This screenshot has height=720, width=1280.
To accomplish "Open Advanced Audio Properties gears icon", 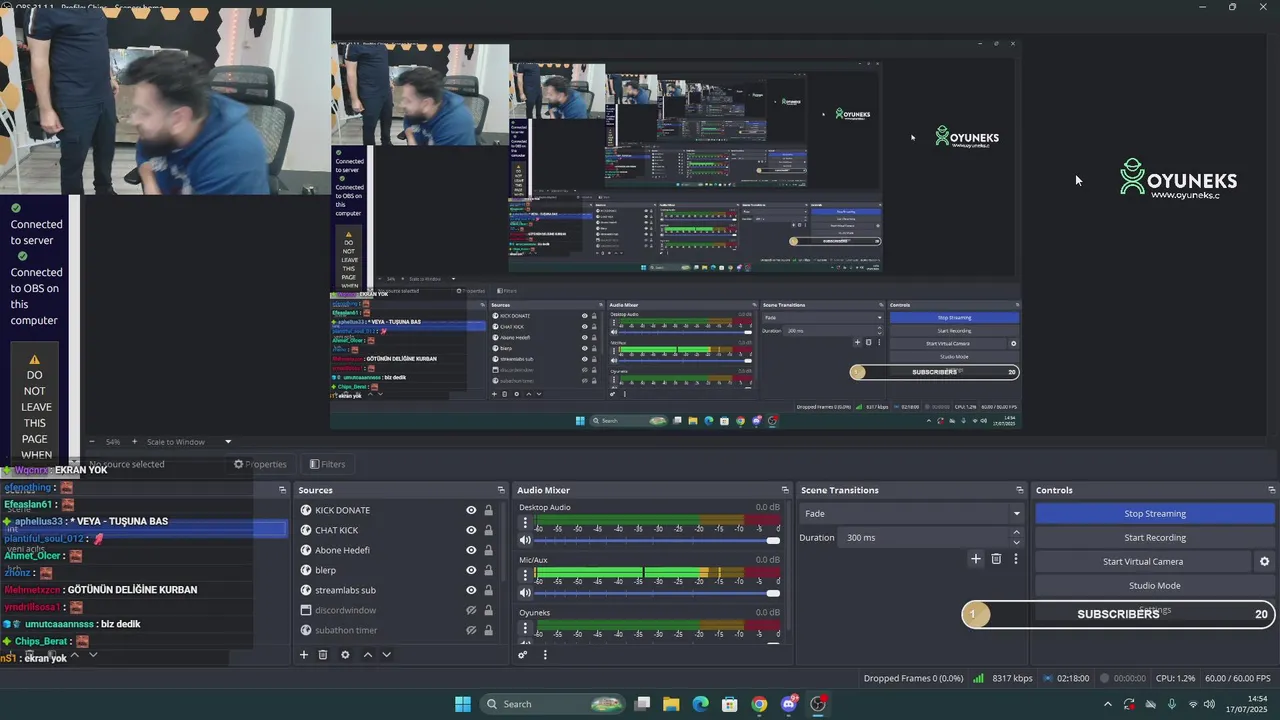I will (x=522, y=655).
